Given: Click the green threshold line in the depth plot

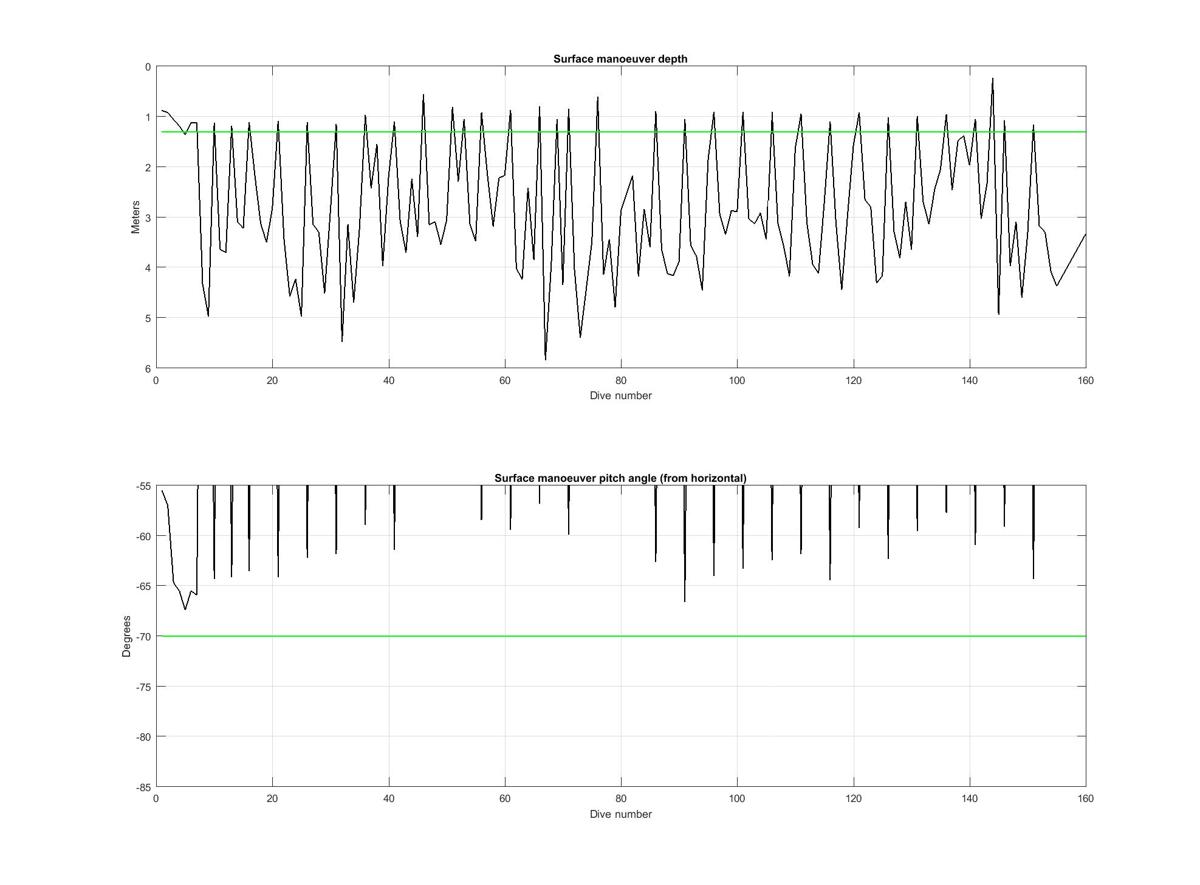Looking at the screenshot, I should coord(623,132).
